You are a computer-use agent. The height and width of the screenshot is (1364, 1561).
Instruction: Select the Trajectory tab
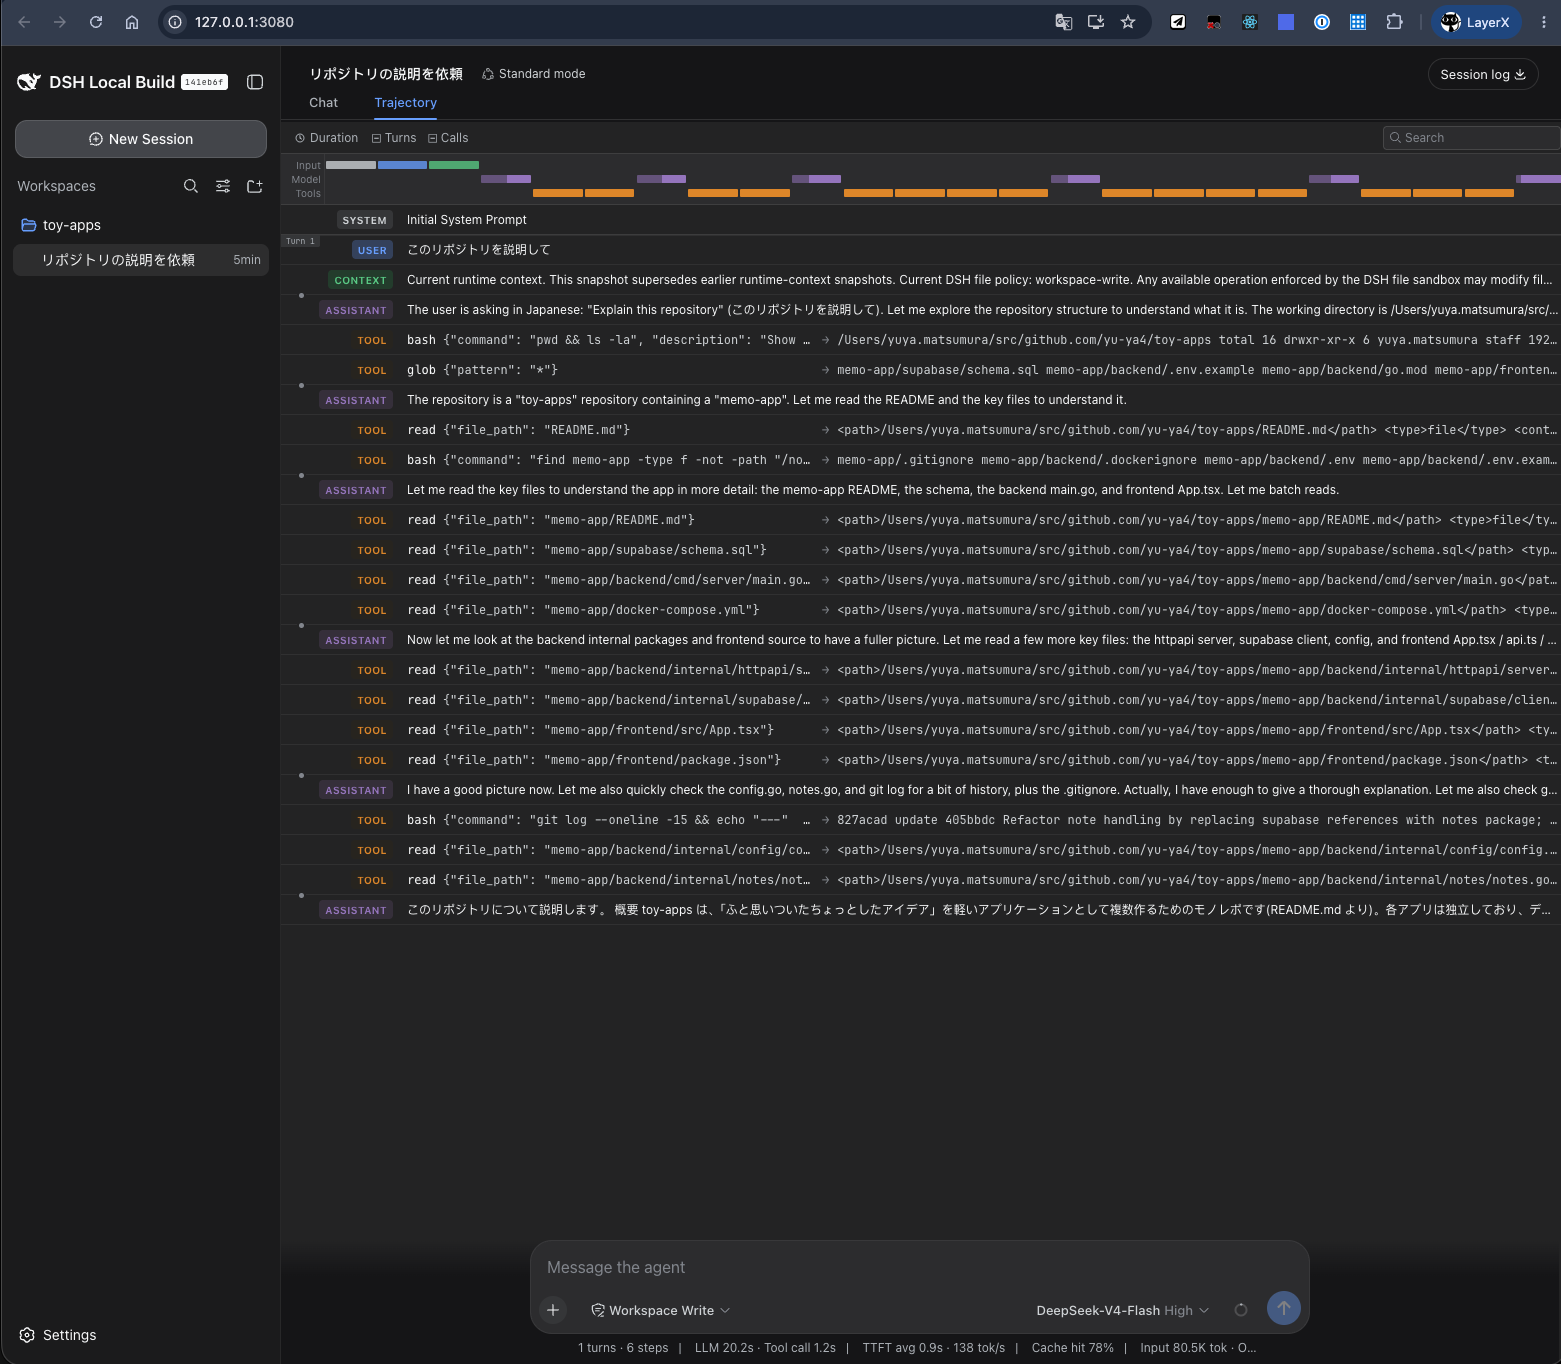click(x=405, y=103)
